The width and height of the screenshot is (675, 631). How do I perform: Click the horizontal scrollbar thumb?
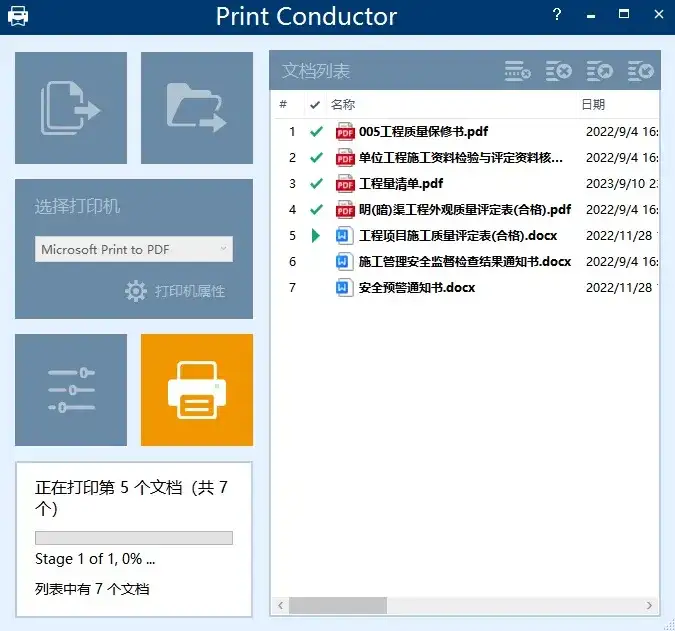click(338, 605)
